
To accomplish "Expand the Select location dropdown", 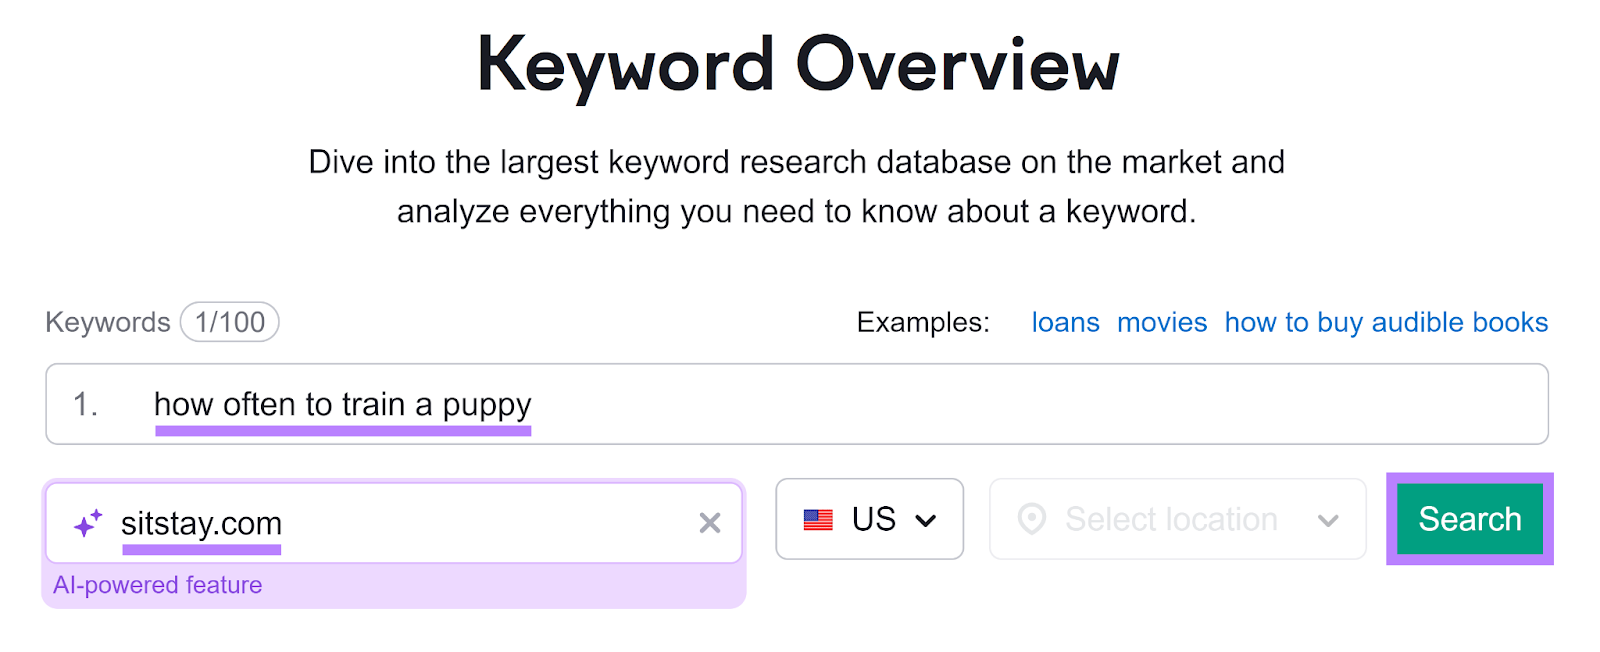I will (x=1176, y=519).
